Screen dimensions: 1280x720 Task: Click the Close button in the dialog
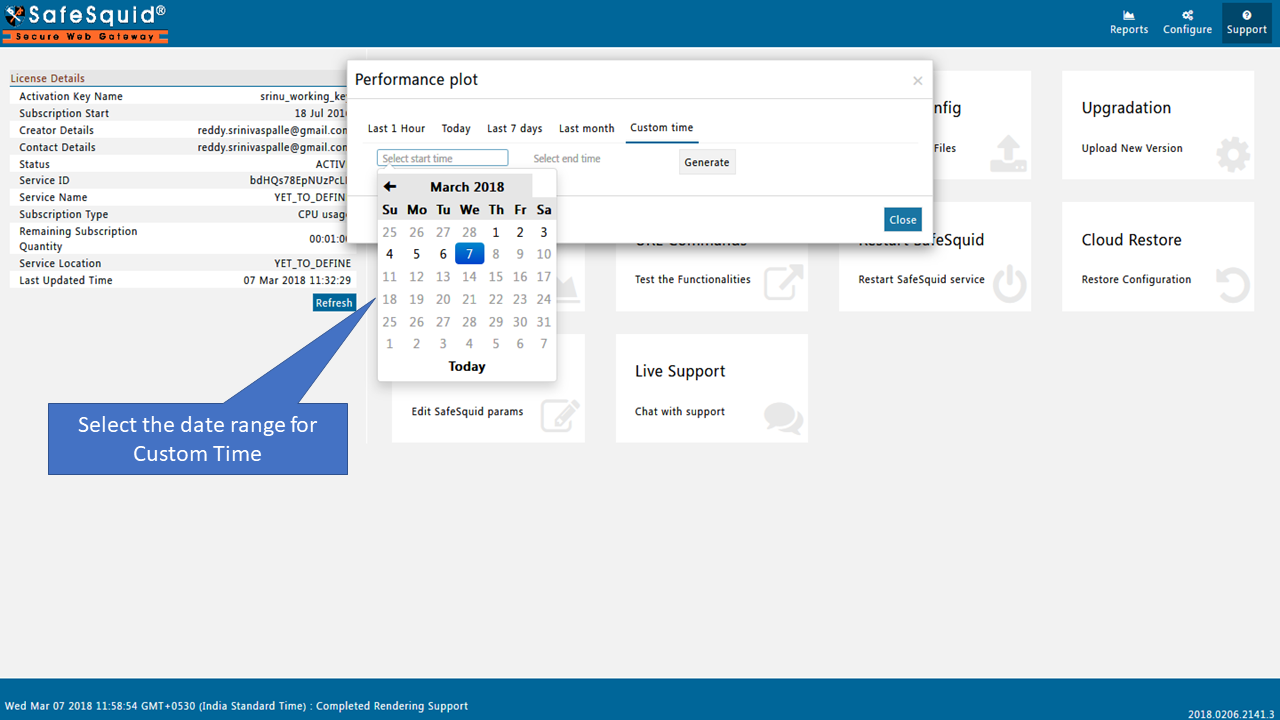pyautogui.click(x=903, y=220)
